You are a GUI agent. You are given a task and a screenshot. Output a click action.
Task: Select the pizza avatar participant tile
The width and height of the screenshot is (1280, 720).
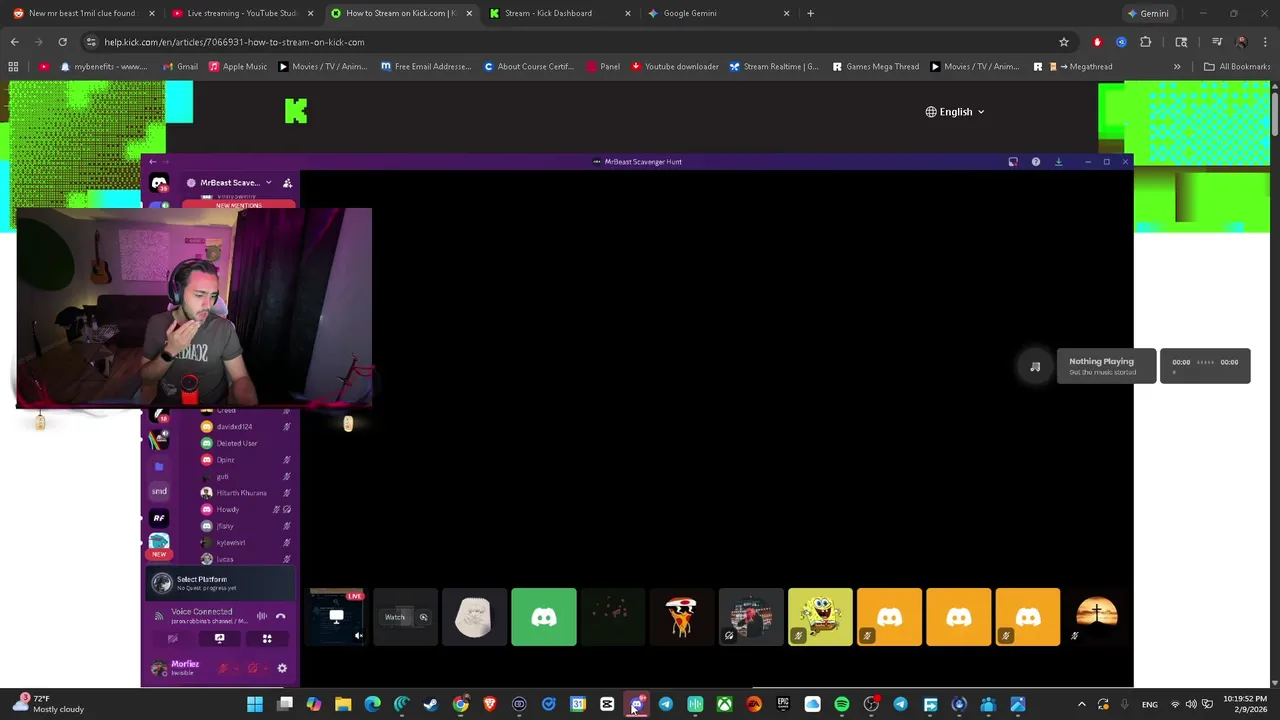682,617
